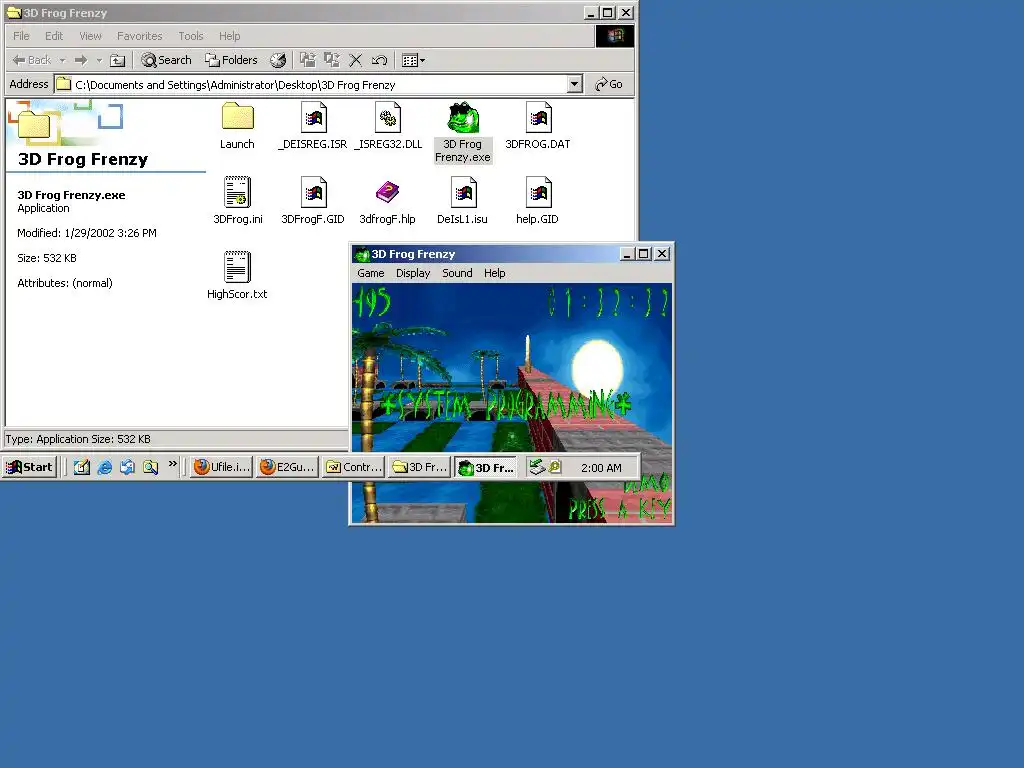Open the Favorites menu
This screenshot has height=768, width=1024.
click(140, 36)
